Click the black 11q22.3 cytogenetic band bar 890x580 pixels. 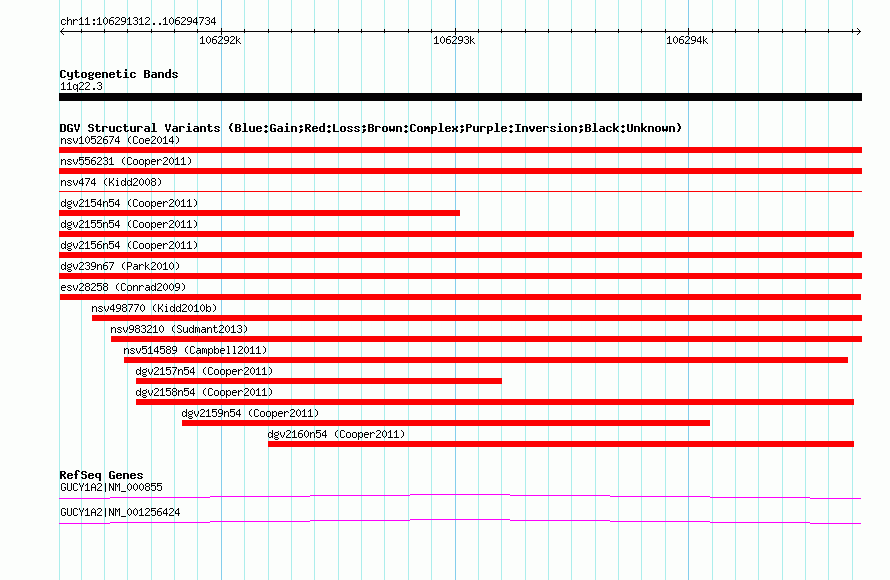pyautogui.click(x=460, y=97)
